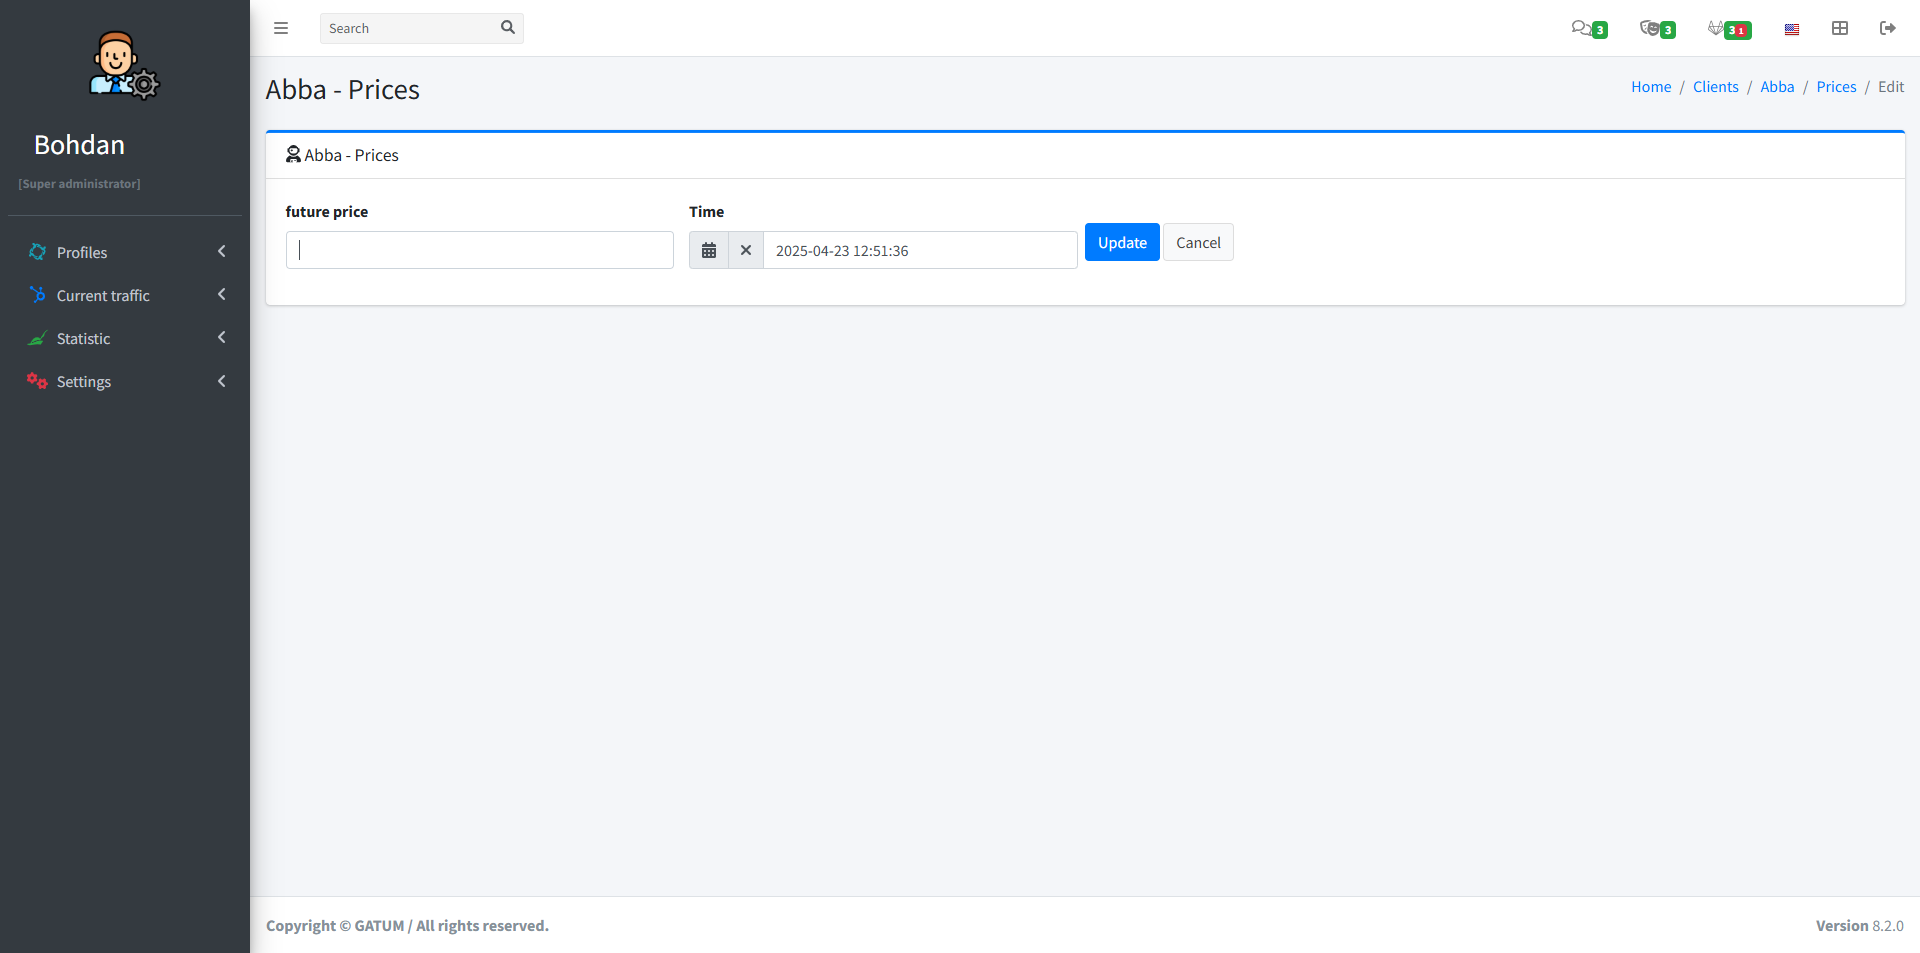Open the theater masks notifications icon
The height and width of the screenshot is (953, 1920).
pyautogui.click(x=1650, y=28)
